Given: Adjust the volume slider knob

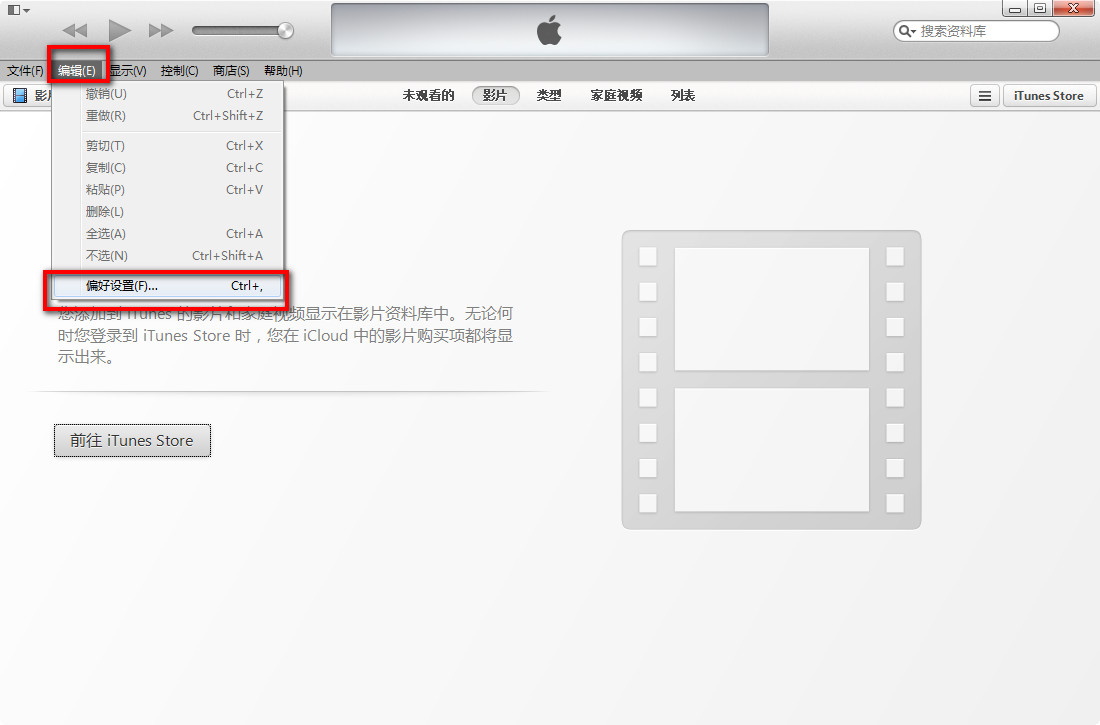Looking at the screenshot, I should point(287,30).
